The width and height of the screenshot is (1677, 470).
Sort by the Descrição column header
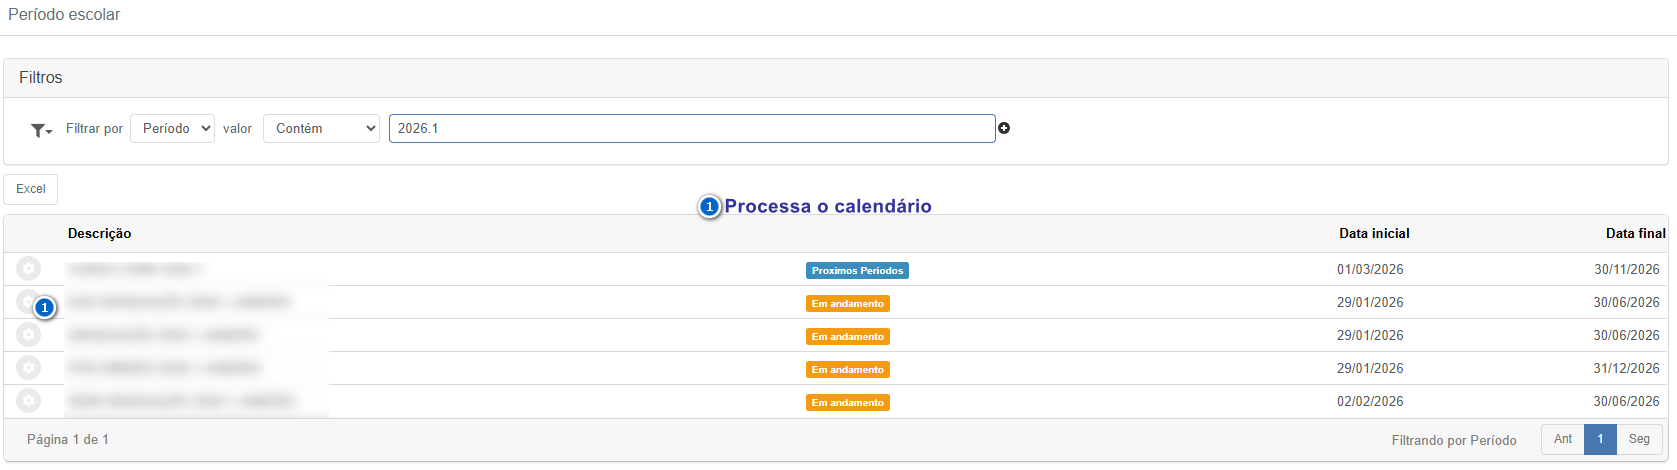point(99,233)
